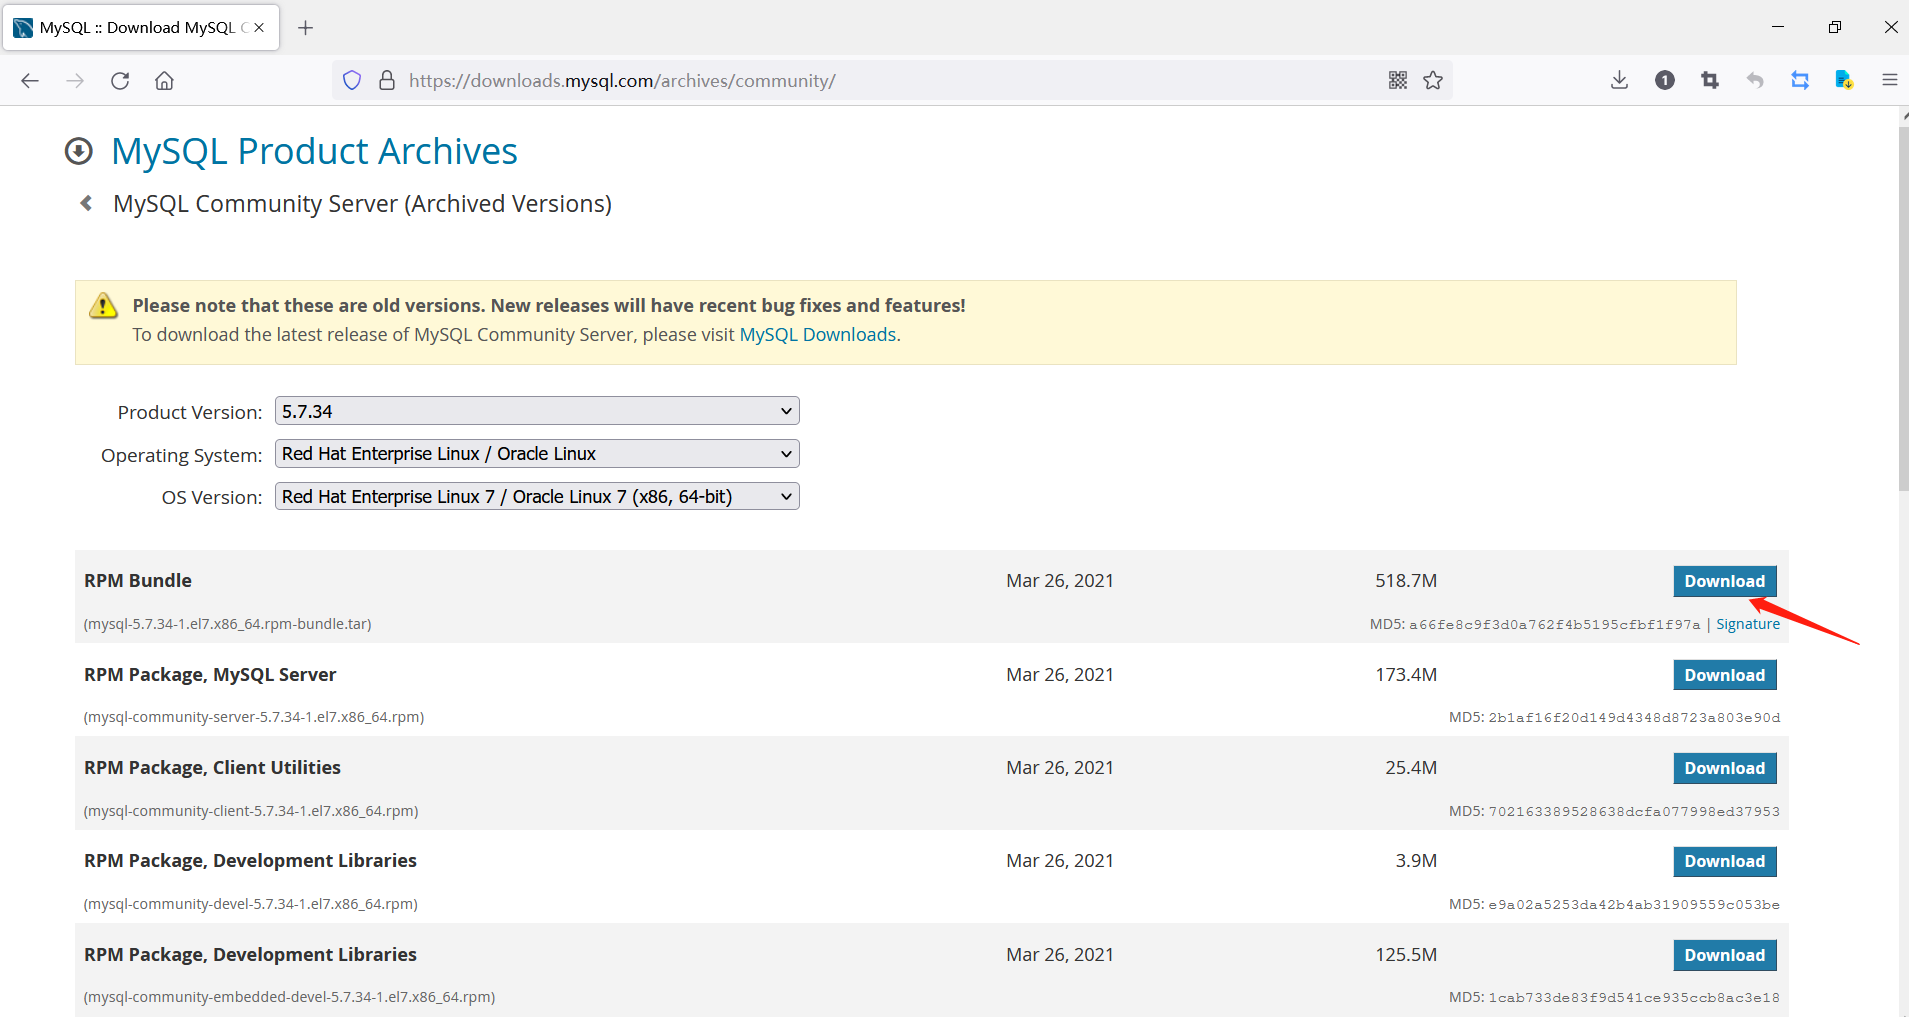1909x1017 pixels.
Task: Open tracking protection shield icon
Action: pos(352,80)
